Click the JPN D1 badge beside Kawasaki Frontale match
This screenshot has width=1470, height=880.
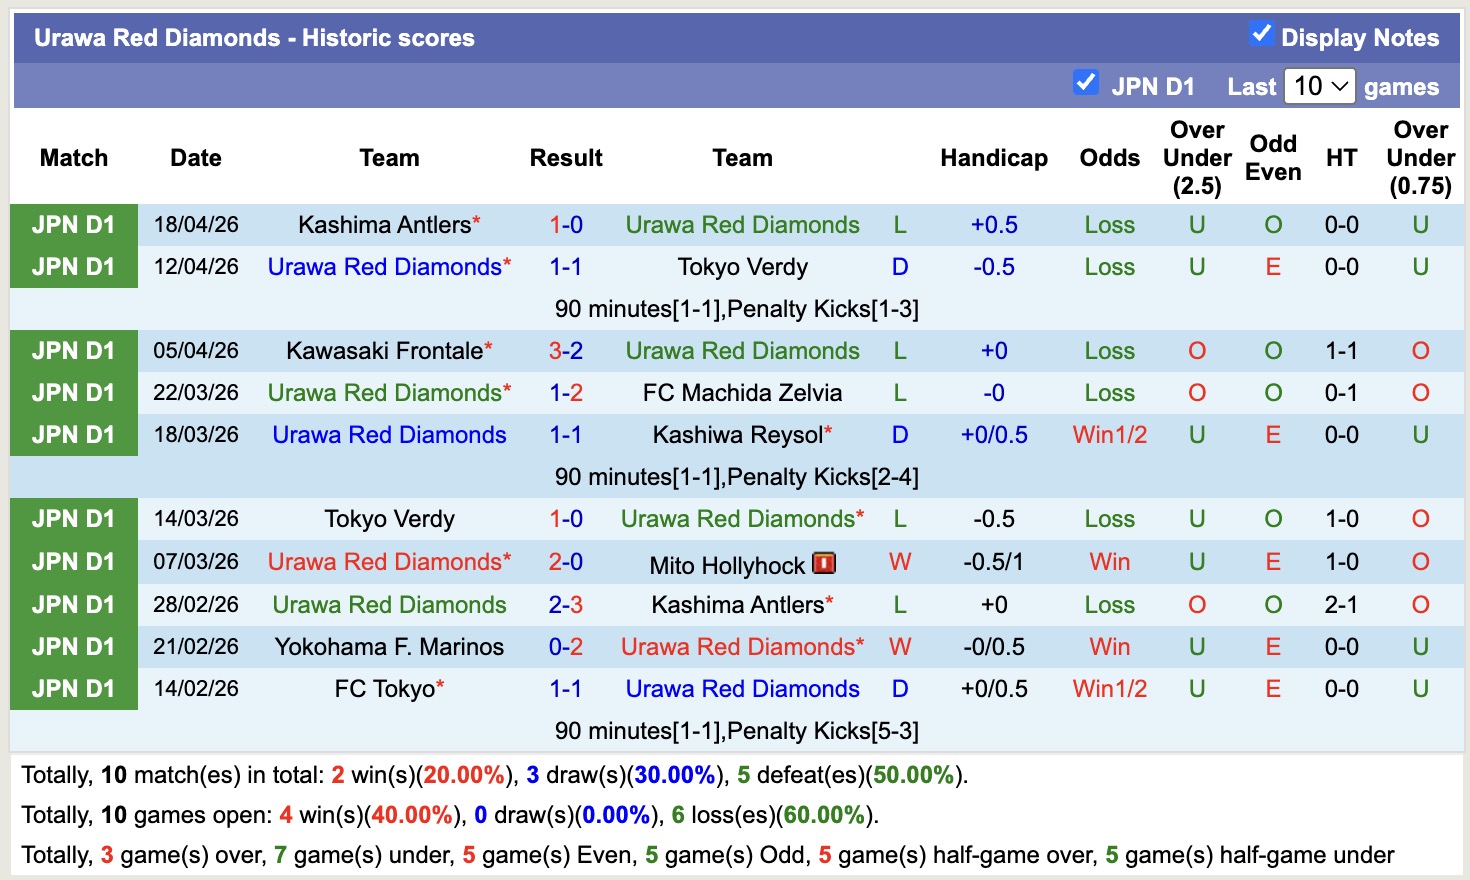73,350
